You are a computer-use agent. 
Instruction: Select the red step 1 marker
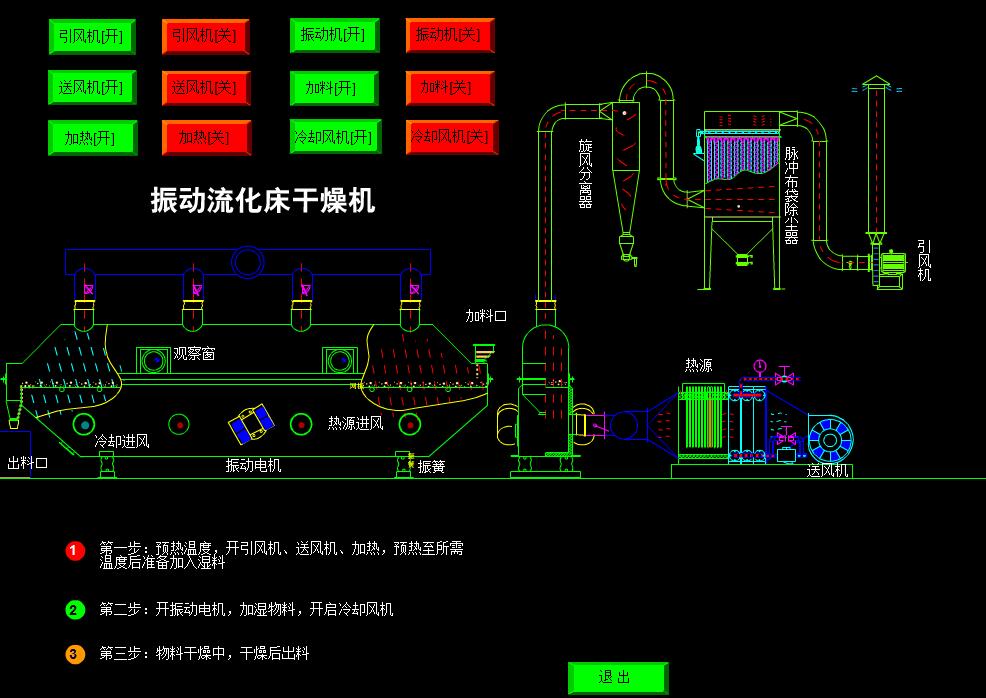(75, 551)
